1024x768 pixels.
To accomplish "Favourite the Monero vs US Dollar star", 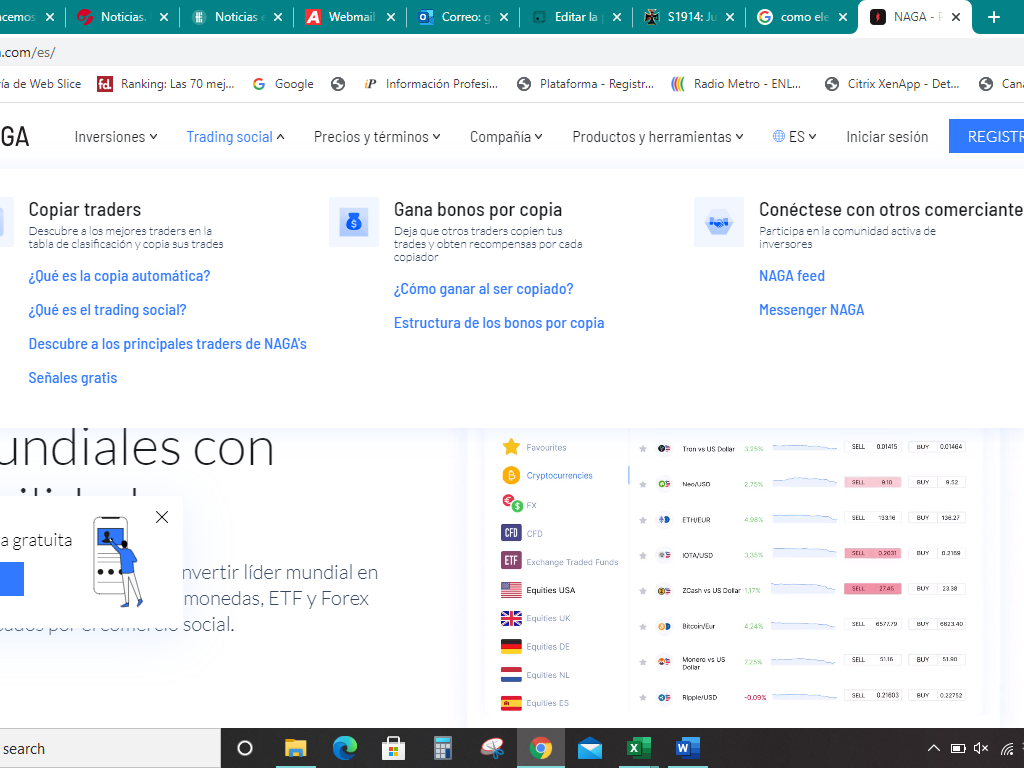I will [x=643, y=662].
